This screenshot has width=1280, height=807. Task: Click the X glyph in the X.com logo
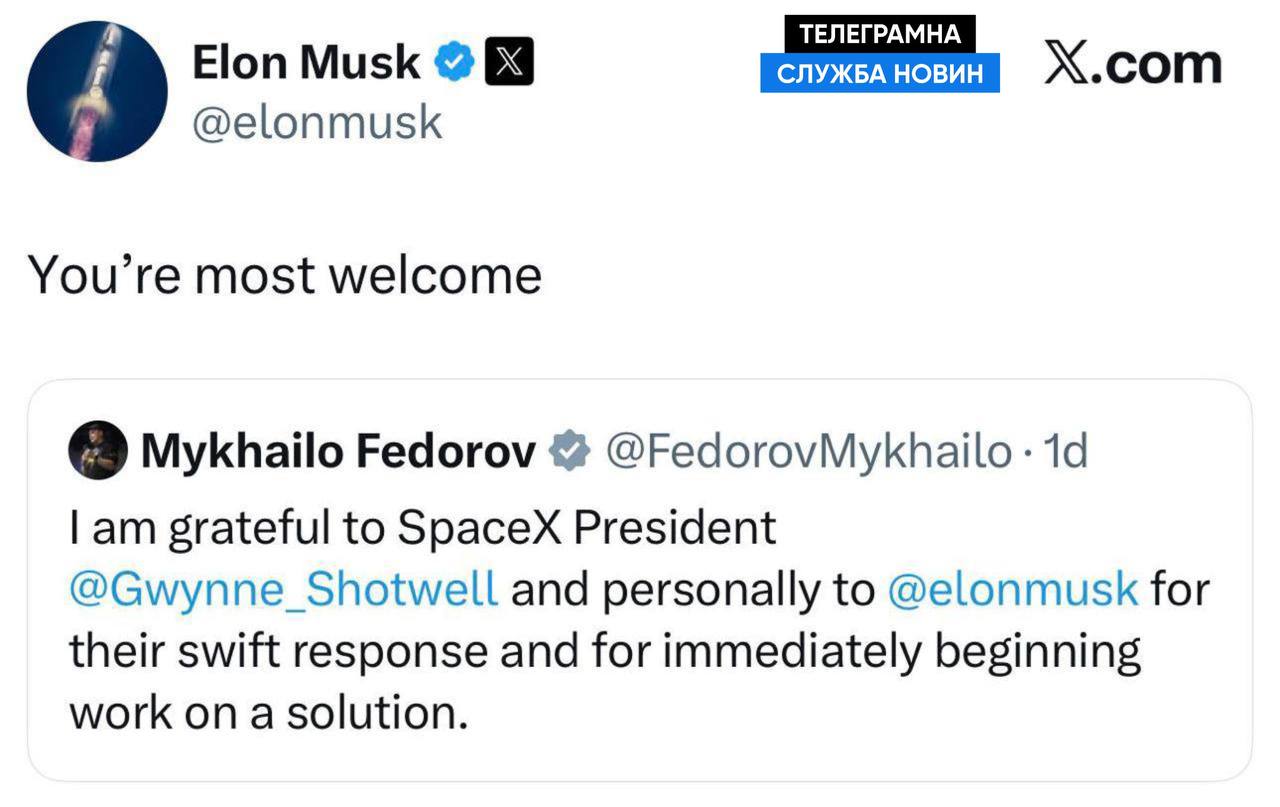click(x=1067, y=64)
